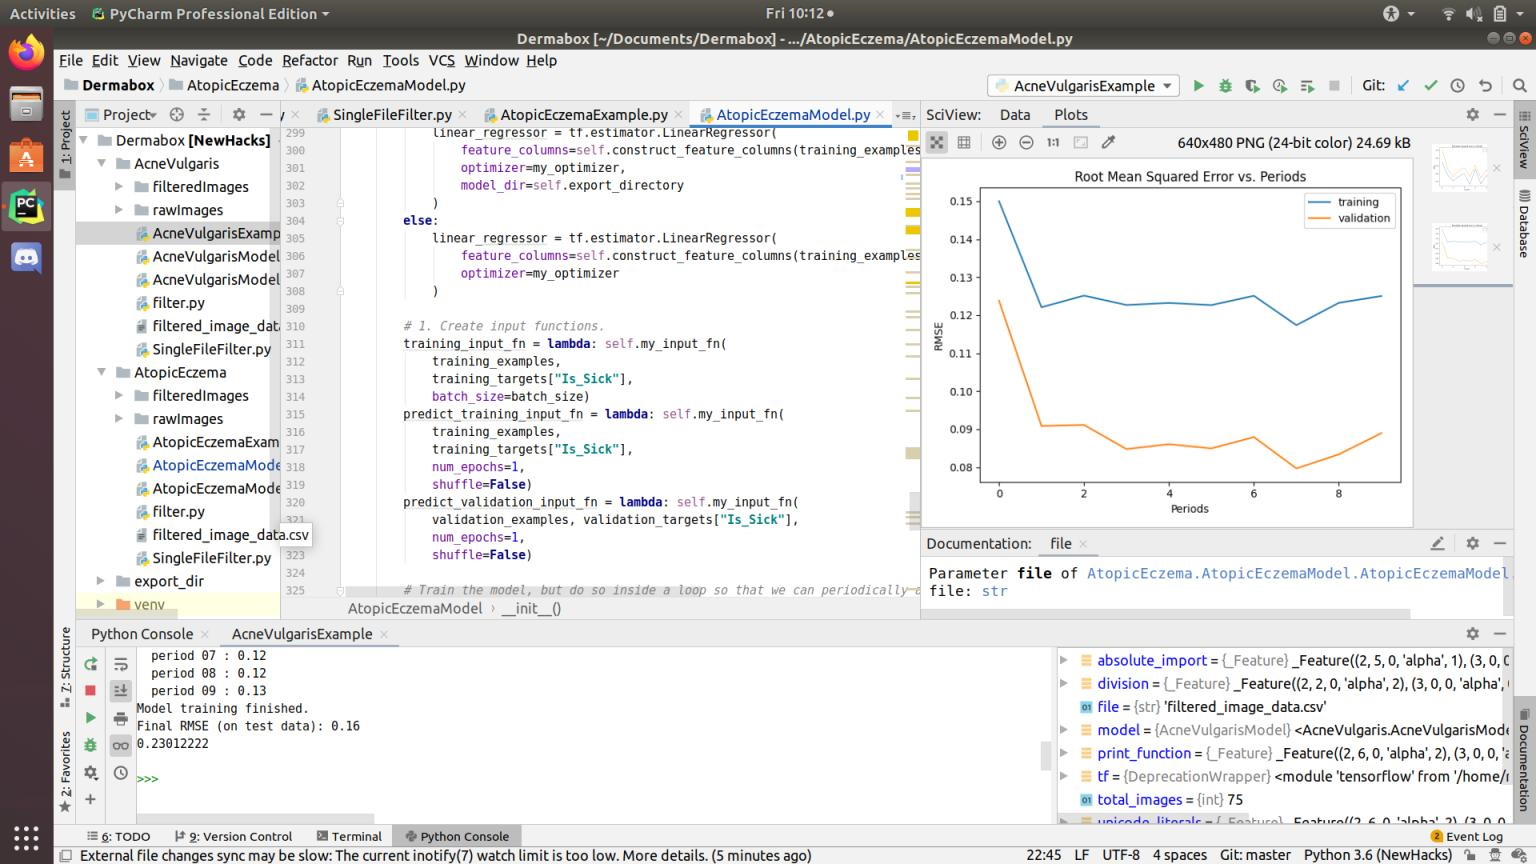Toggle the tool window bars in status bar
This screenshot has height=864, width=1536.
coord(65,856)
